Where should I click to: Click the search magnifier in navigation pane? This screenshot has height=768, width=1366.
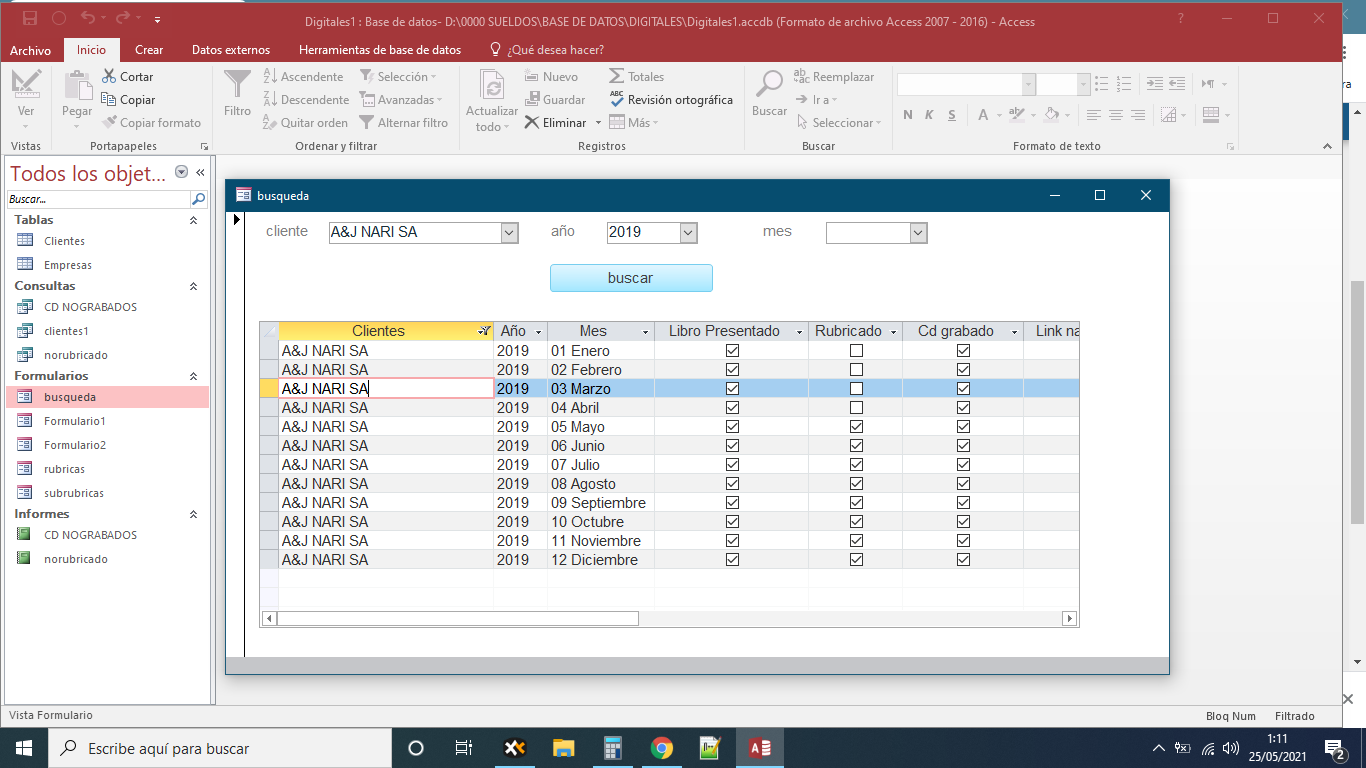tap(198, 199)
